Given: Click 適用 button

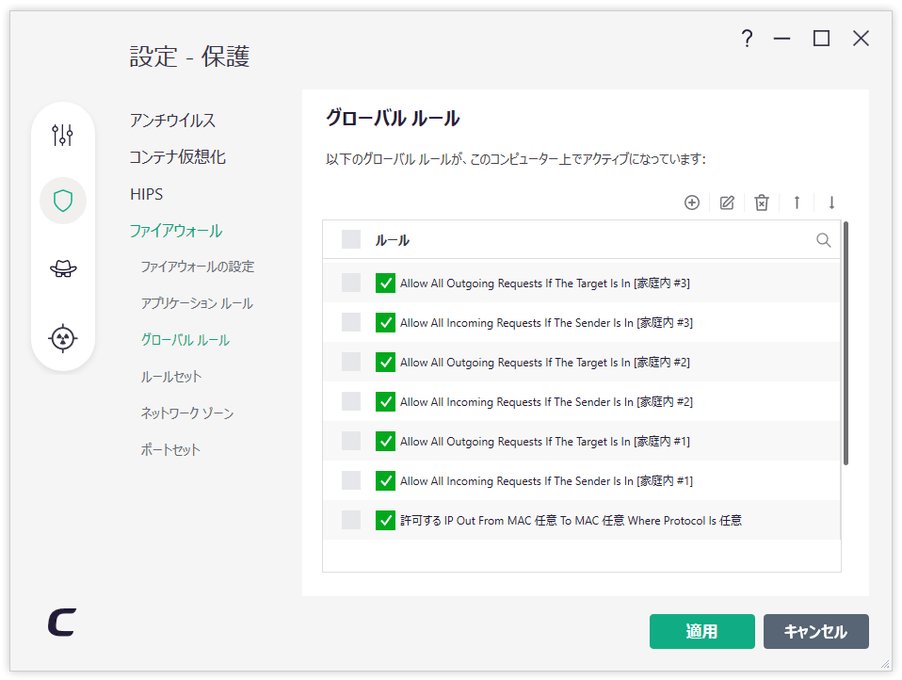Looking at the screenshot, I should pyautogui.click(x=702, y=631).
